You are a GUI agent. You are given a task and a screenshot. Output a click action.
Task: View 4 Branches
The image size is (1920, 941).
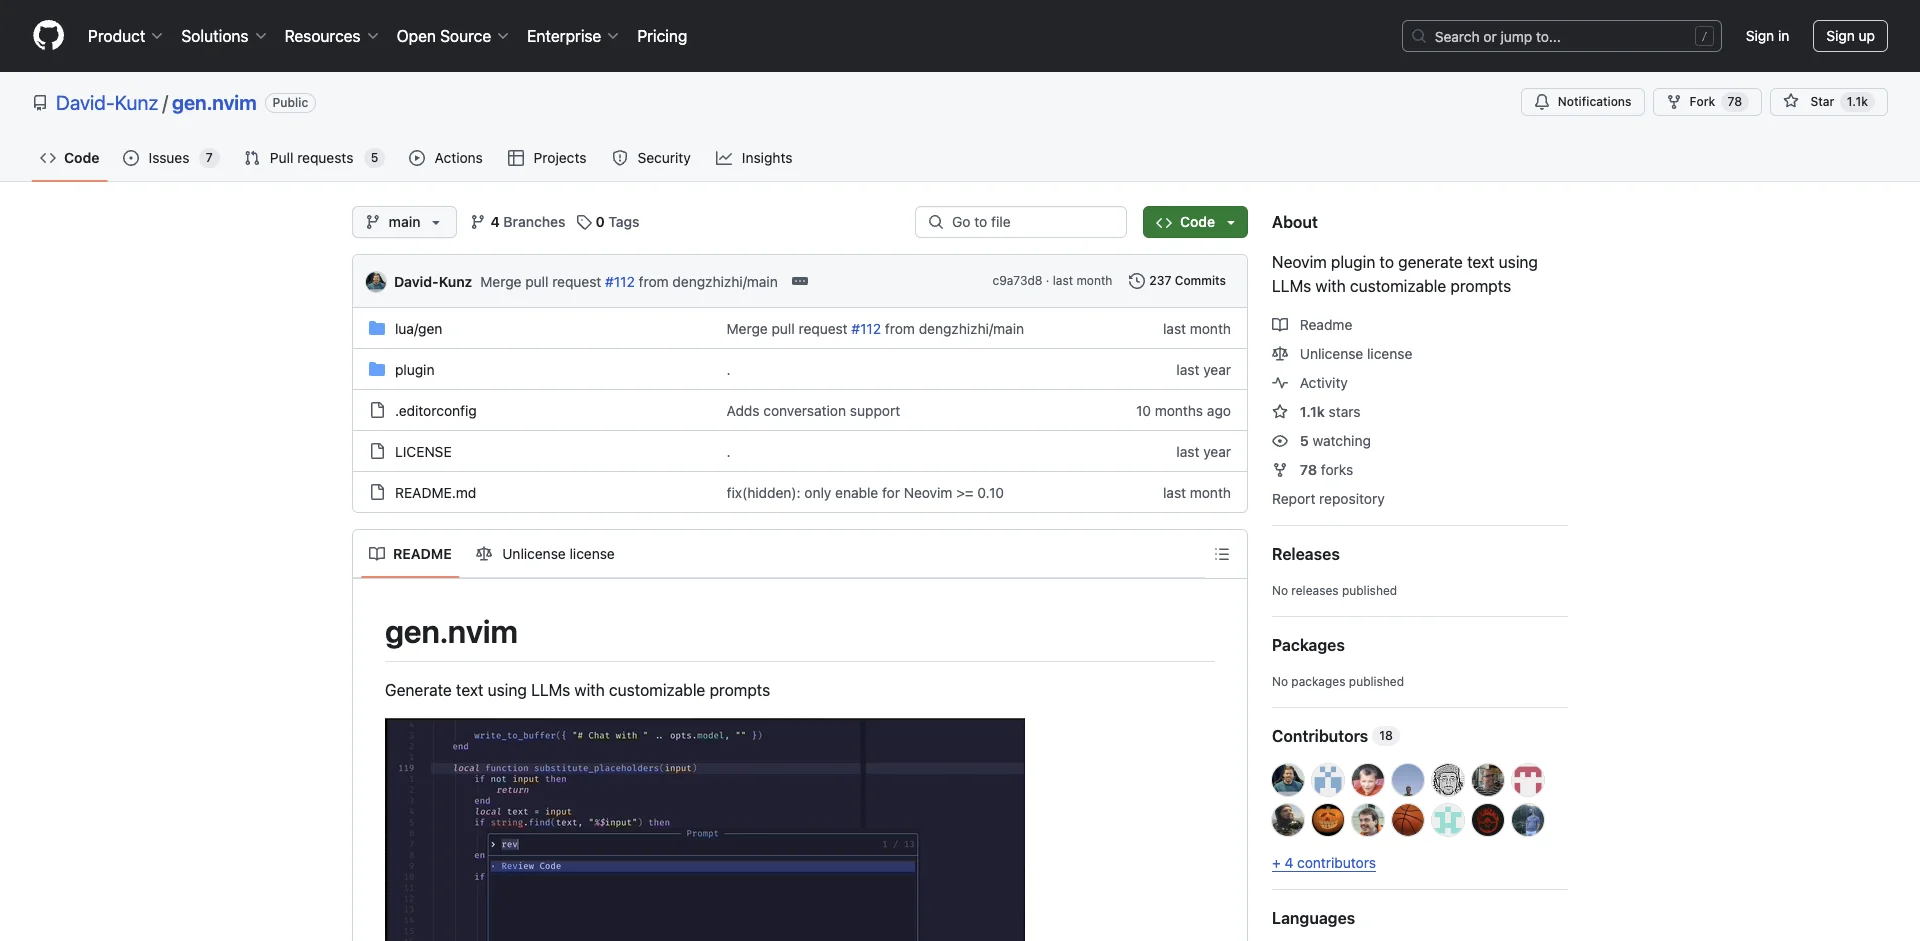(518, 222)
